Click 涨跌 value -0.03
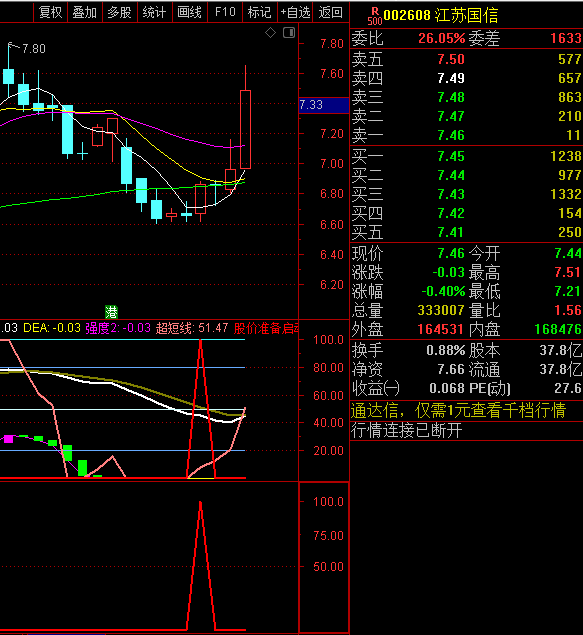This screenshot has width=583, height=635. coord(448,273)
